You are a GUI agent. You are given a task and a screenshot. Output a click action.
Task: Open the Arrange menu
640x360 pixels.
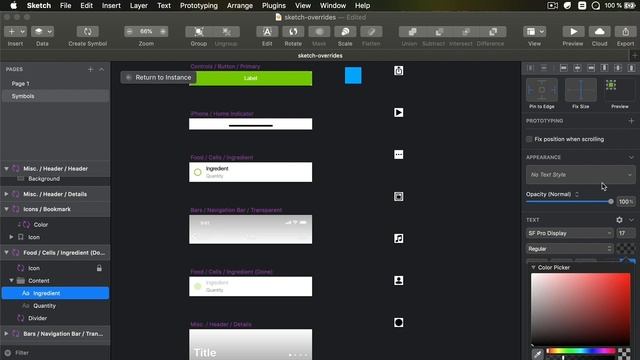click(x=240, y=6)
